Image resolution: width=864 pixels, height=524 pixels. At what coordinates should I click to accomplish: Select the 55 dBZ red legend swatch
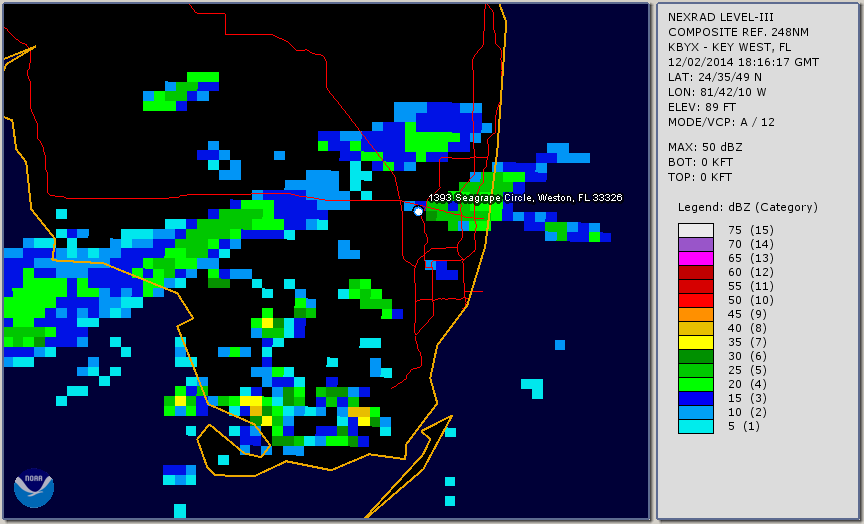click(696, 287)
